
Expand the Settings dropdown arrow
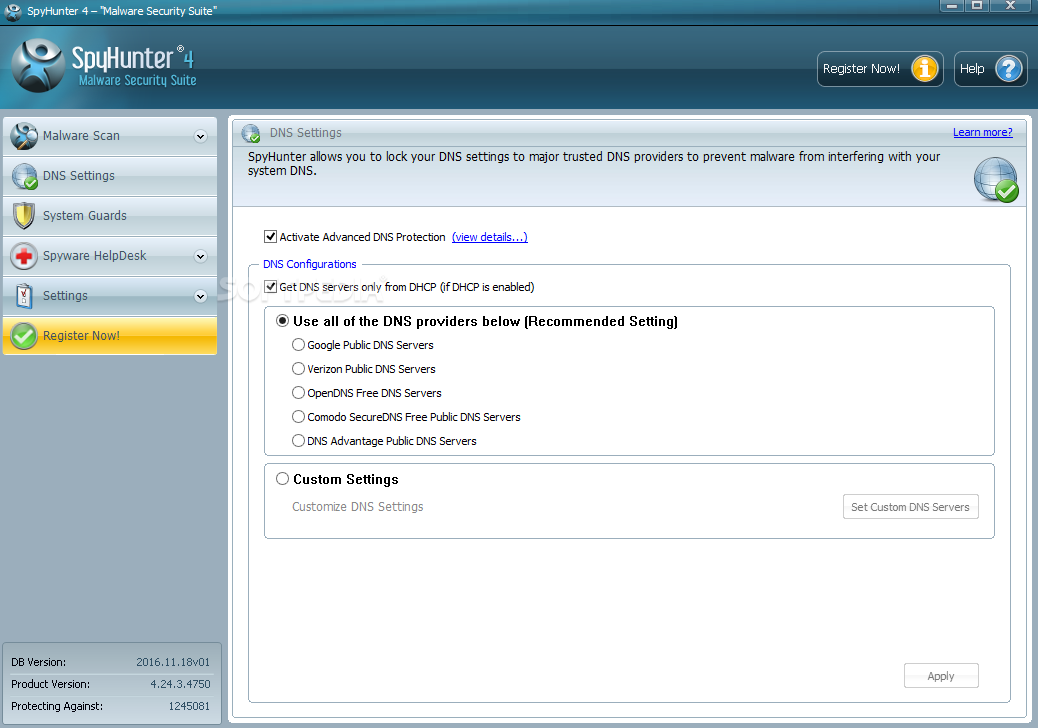tap(201, 296)
